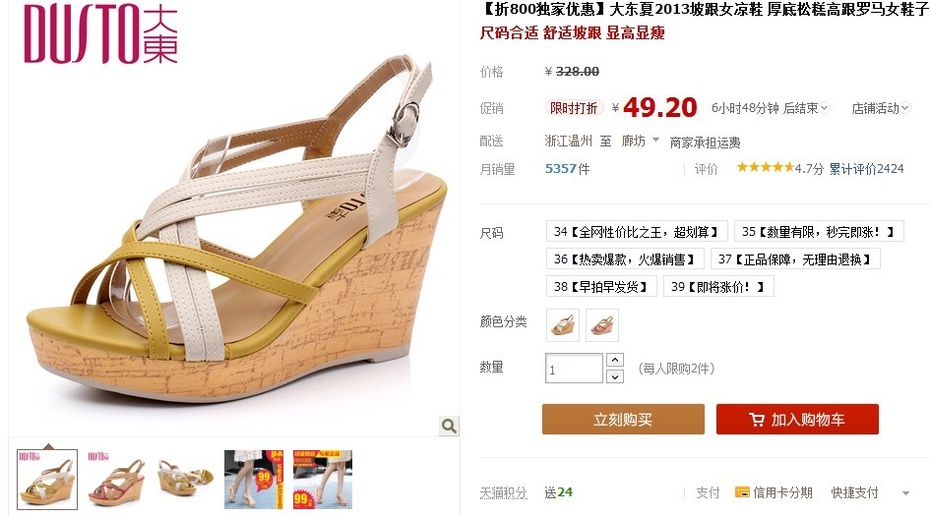Screen dimensions: 930x516
Task: Click the DUSTO brand logo
Action: (x=101, y=34)
